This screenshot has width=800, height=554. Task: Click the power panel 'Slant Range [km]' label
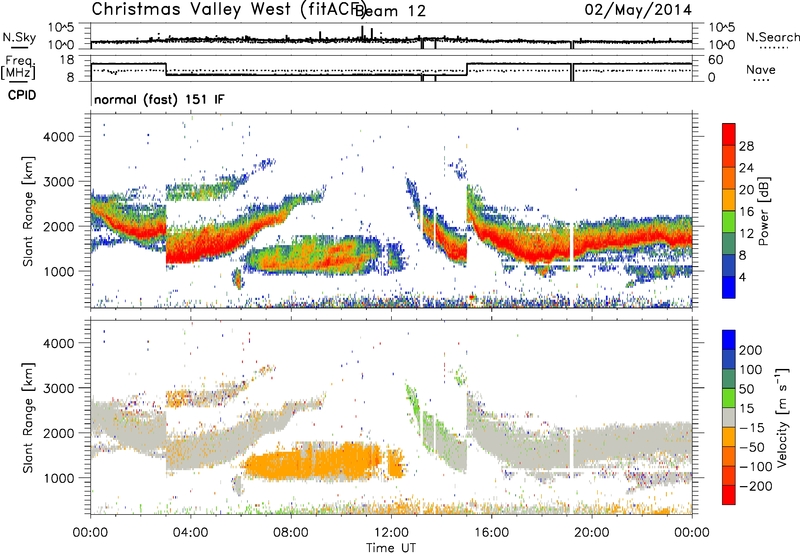tap(28, 211)
